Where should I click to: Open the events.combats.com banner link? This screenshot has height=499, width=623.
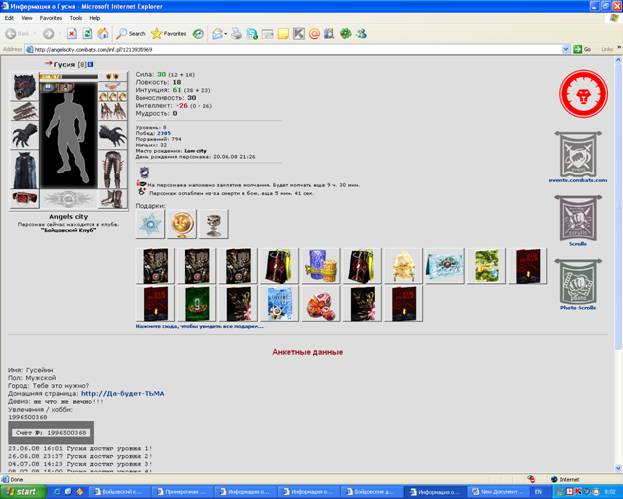click(578, 157)
